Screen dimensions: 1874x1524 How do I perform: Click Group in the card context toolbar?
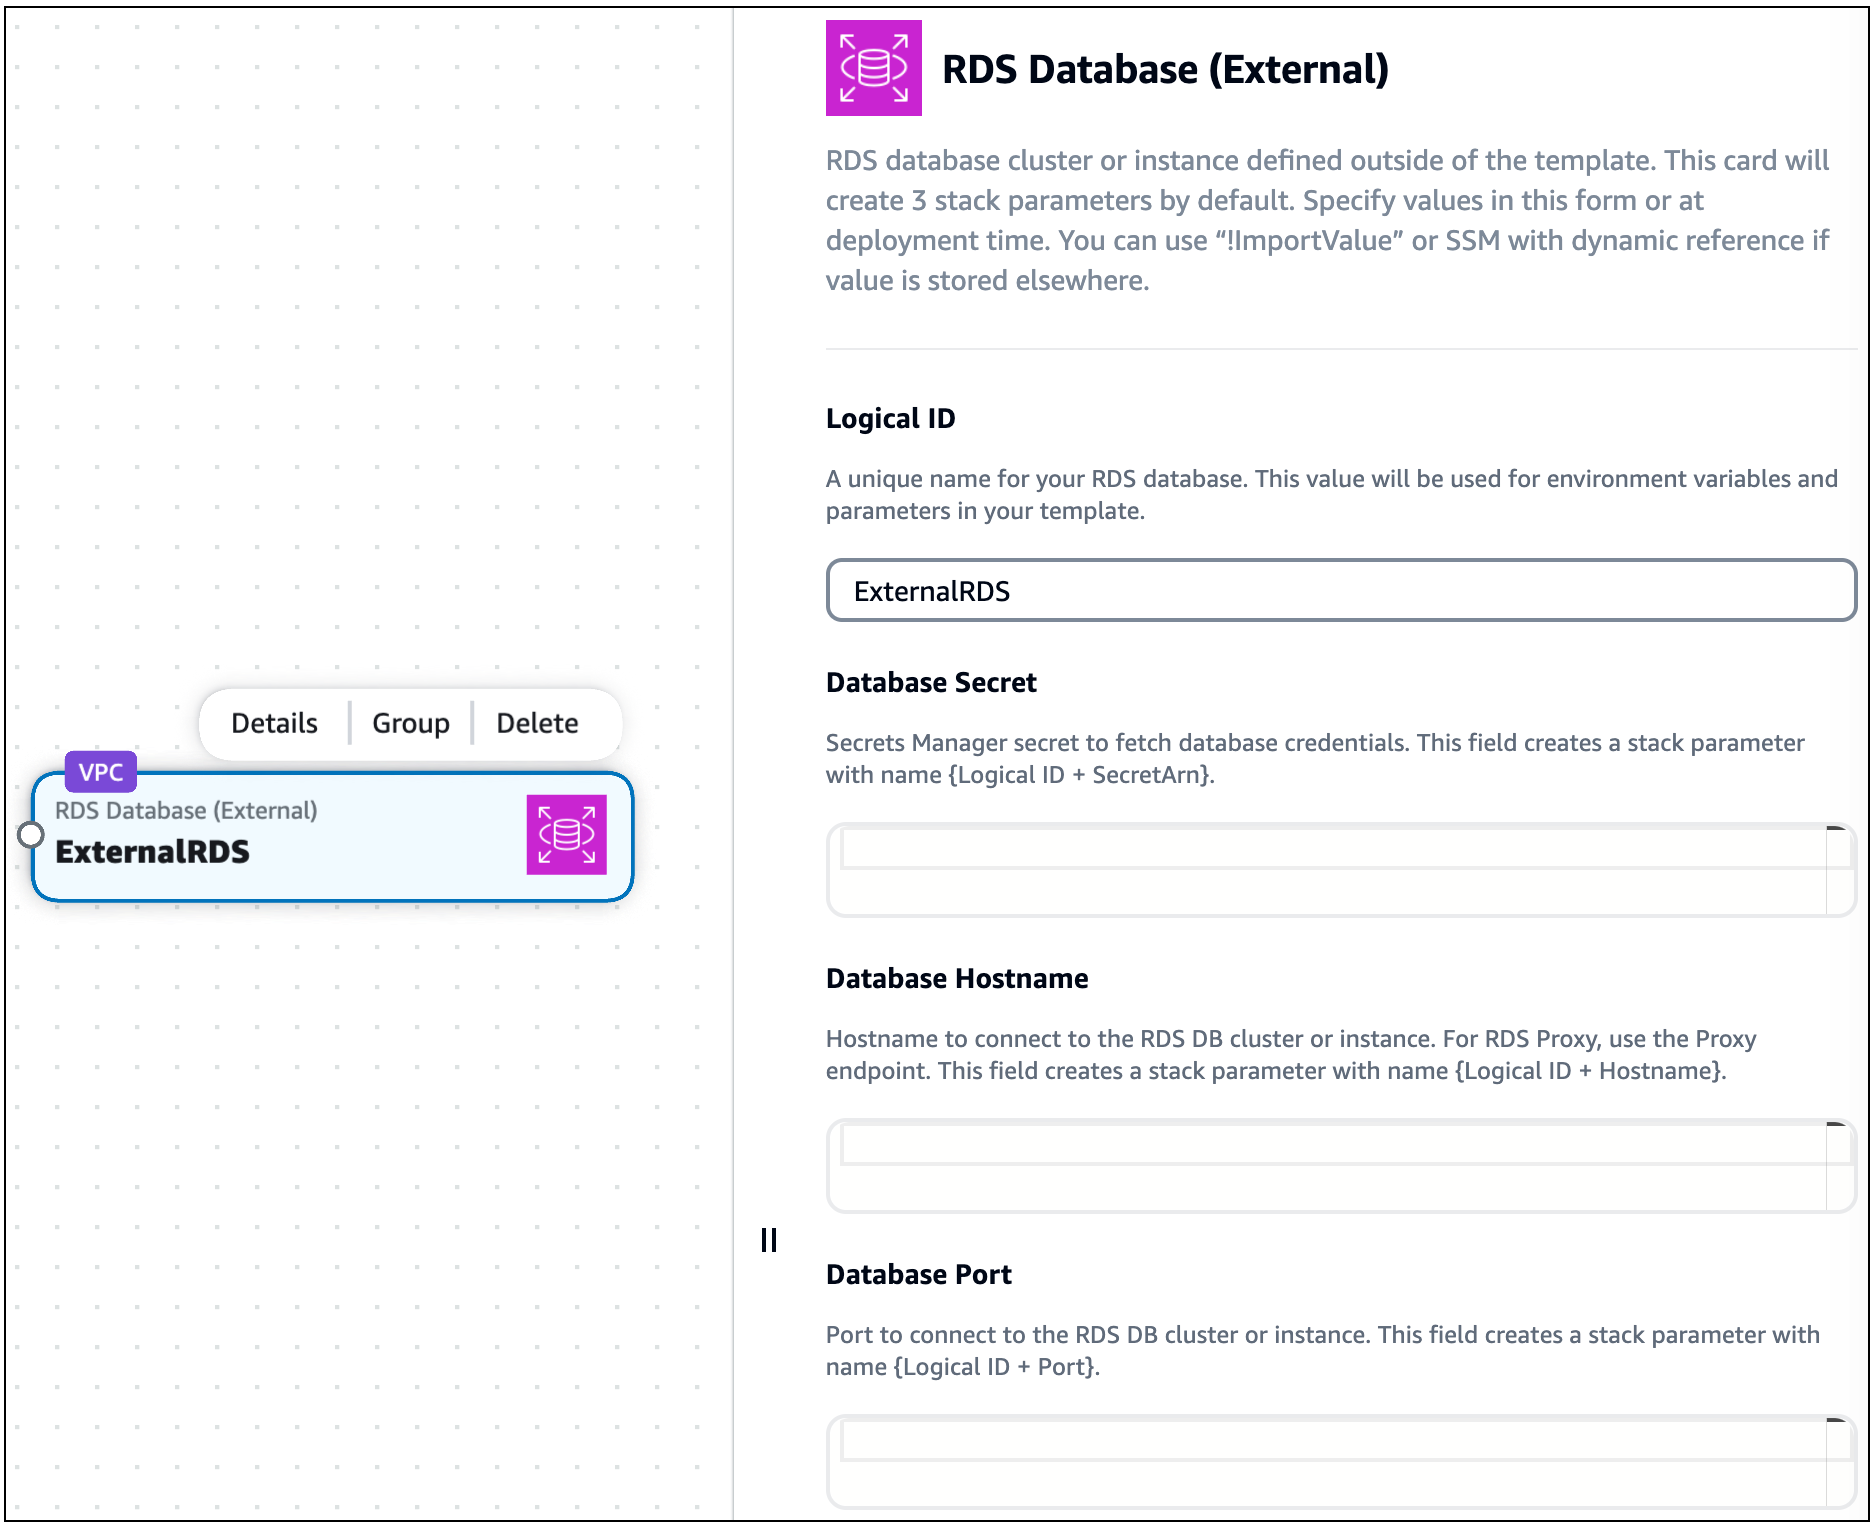[x=409, y=723]
